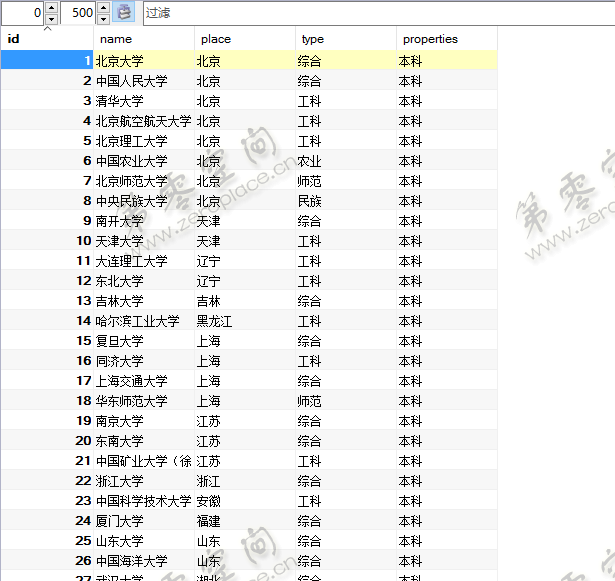Viewport: 615px width, 581px height.
Task: Select the name cell 厦门大学
Action: (x=144, y=521)
